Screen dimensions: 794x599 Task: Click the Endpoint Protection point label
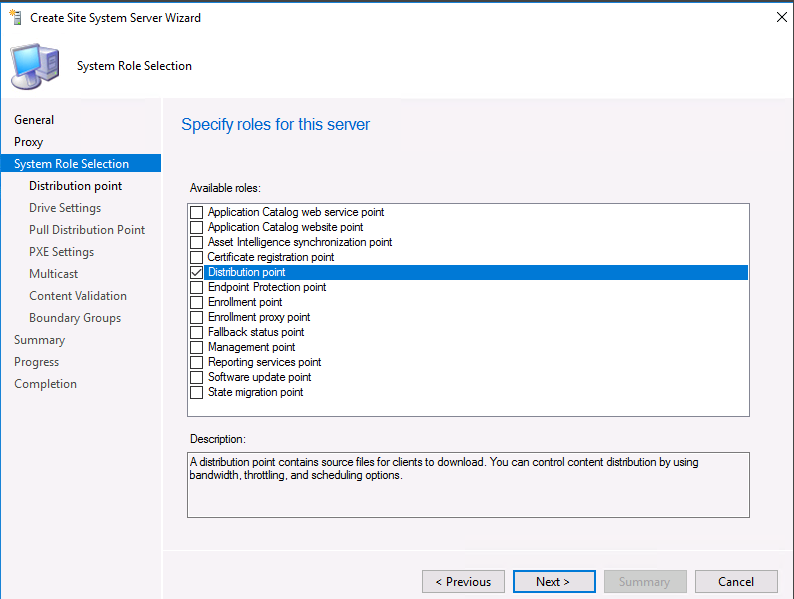pos(267,287)
